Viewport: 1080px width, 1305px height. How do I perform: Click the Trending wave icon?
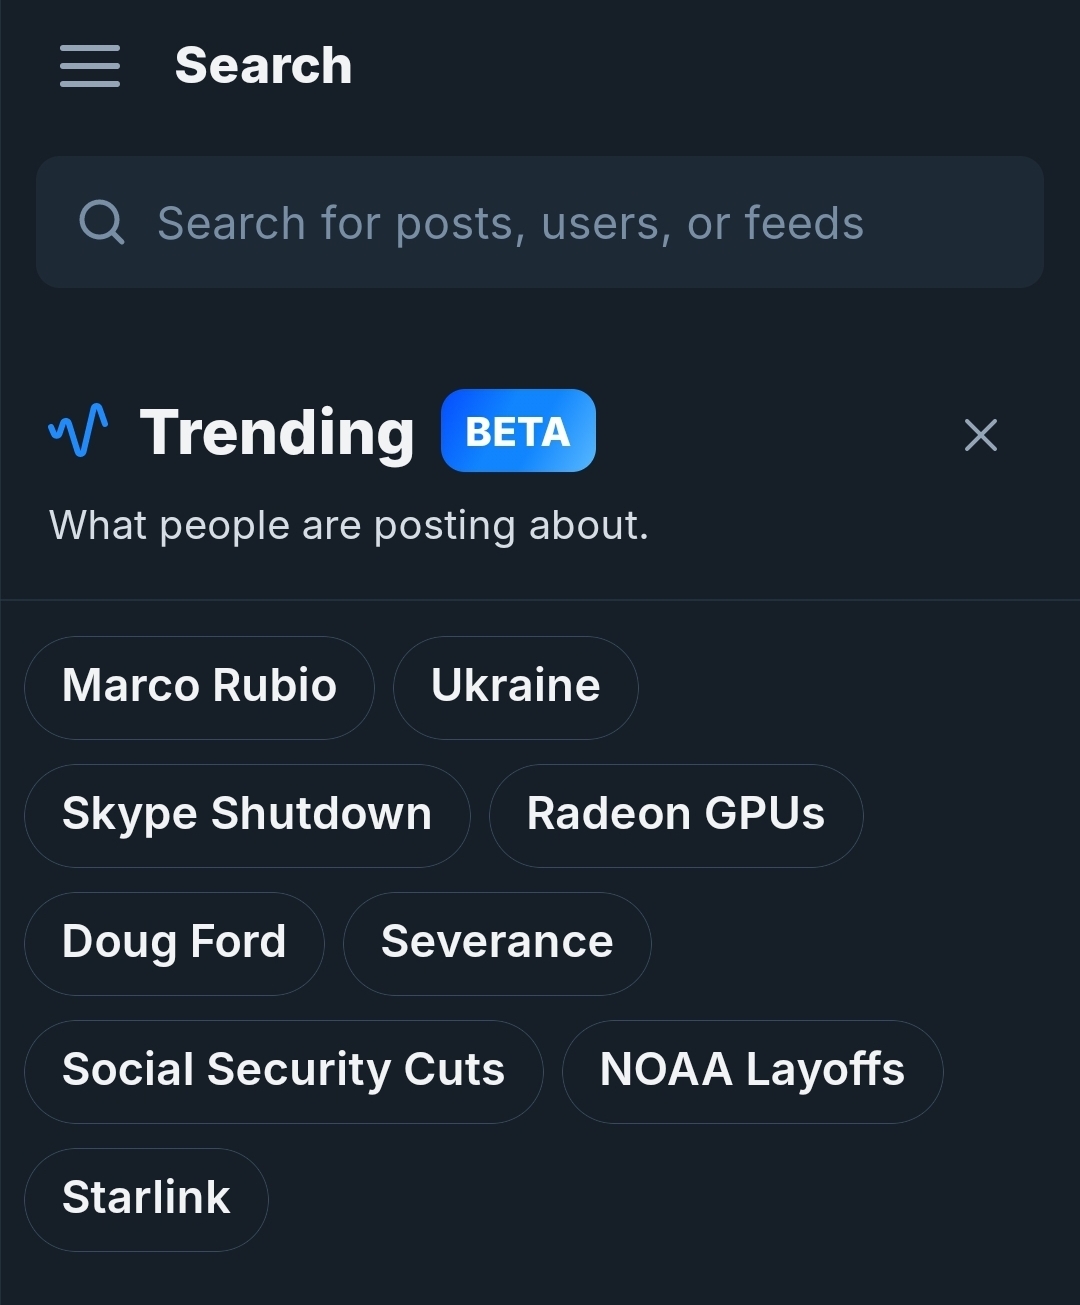pyautogui.click(x=79, y=431)
